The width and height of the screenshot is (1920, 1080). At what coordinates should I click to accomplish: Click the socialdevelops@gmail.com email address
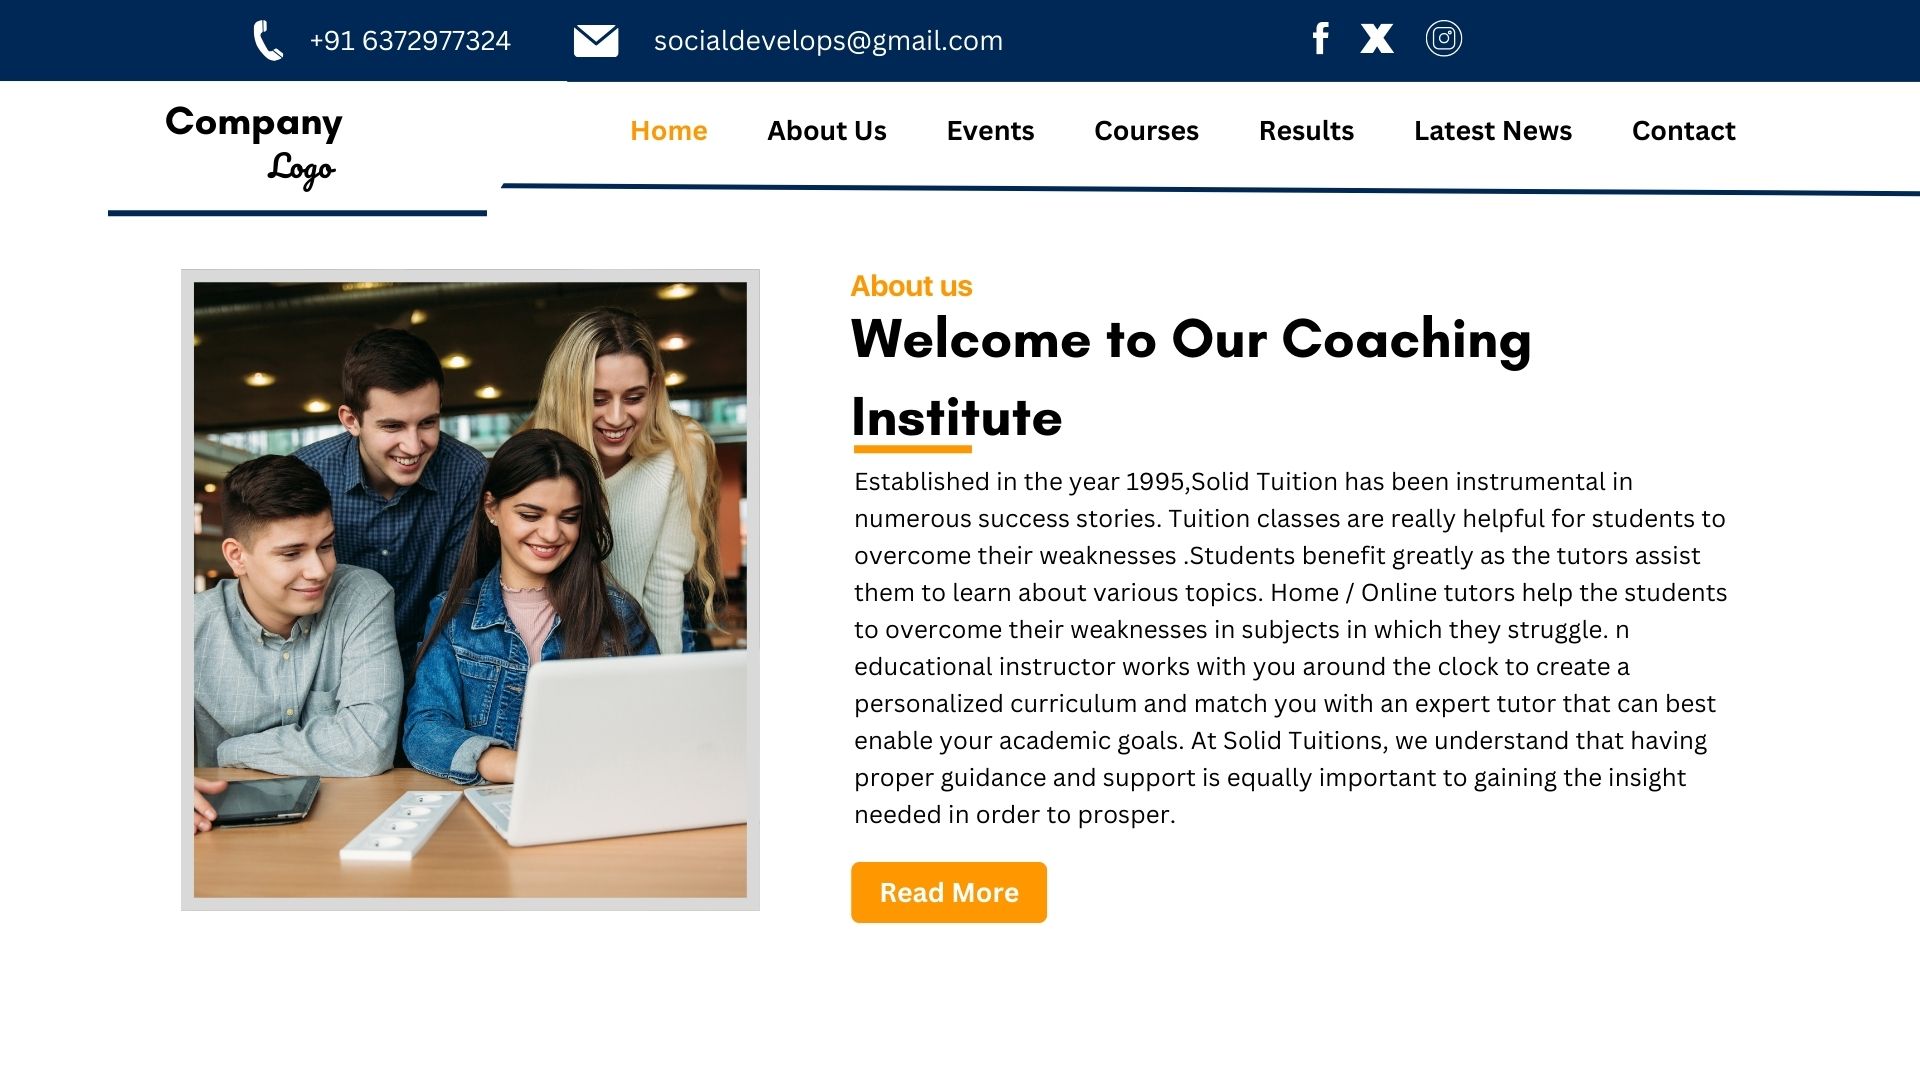point(828,41)
